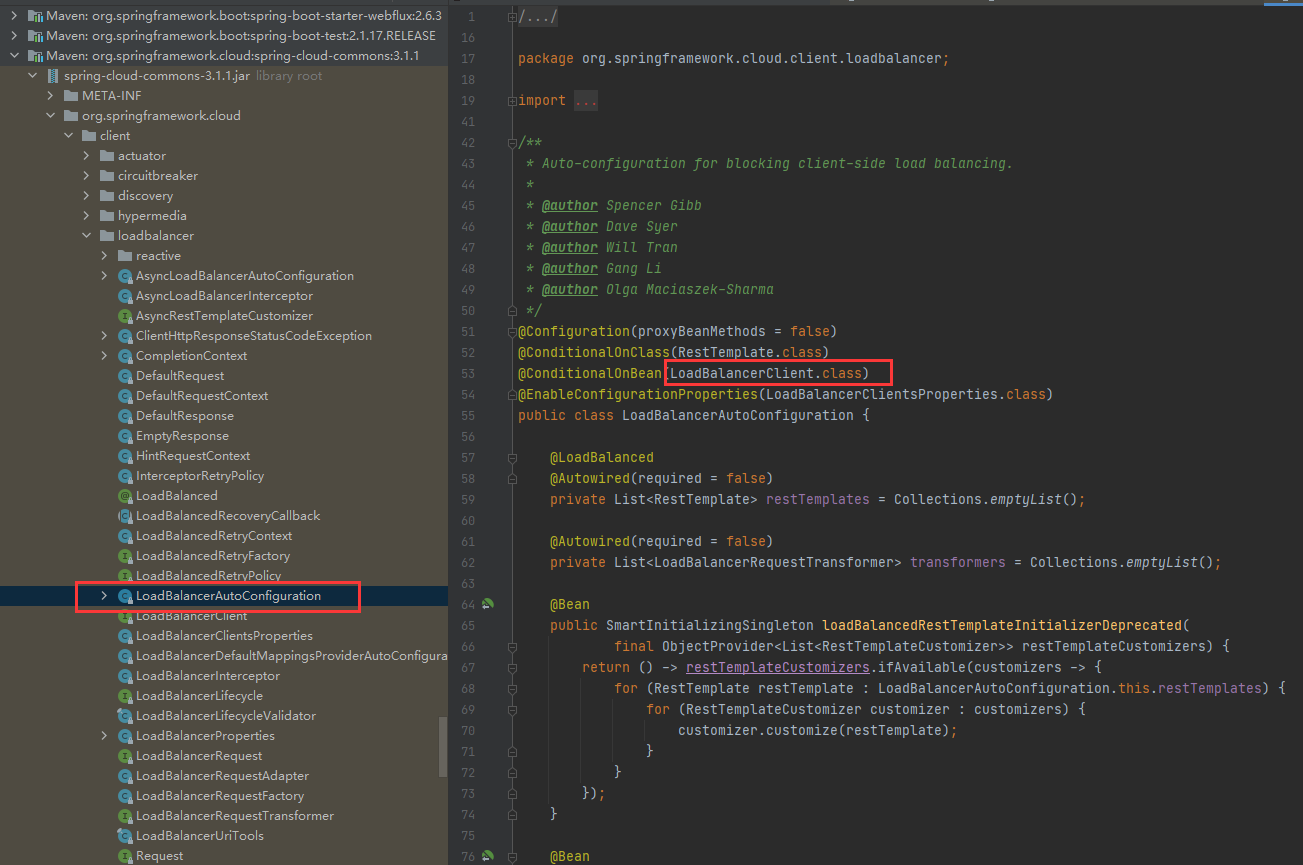Click the LoadBalancedRetryPolicy interface icon
The image size is (1303, 865).
tap(125, 576)
